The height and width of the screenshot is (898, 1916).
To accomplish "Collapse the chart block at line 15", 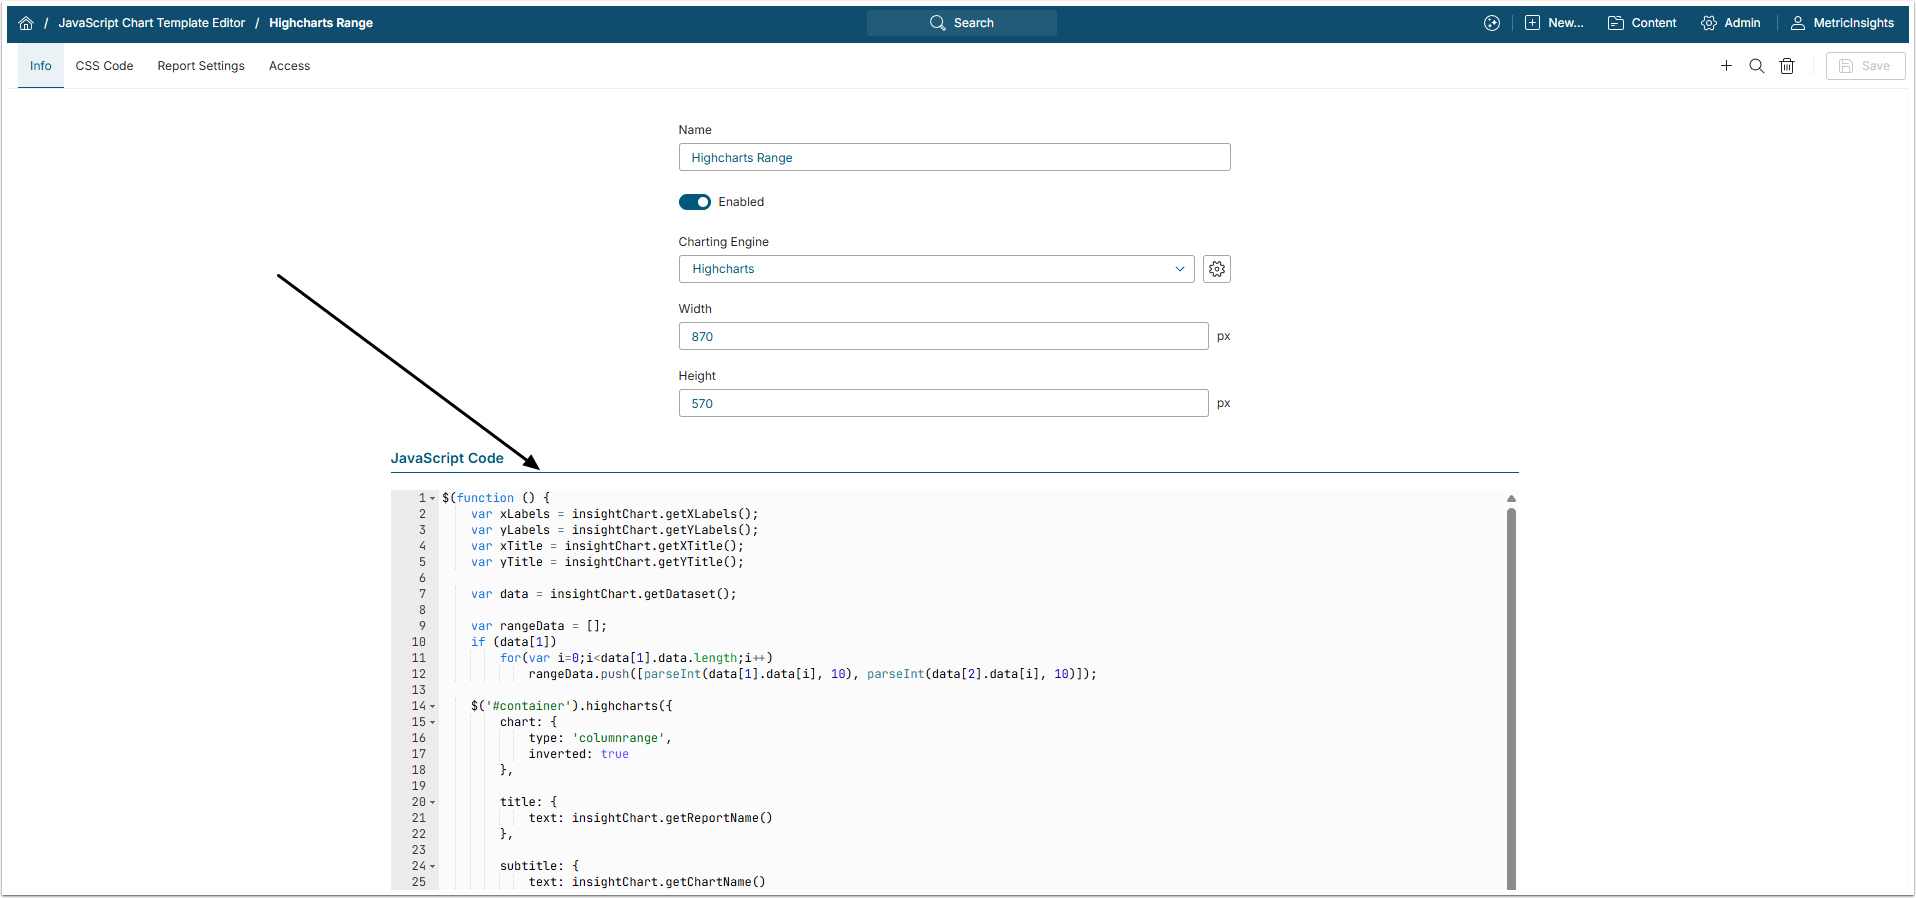I will 433,722.
